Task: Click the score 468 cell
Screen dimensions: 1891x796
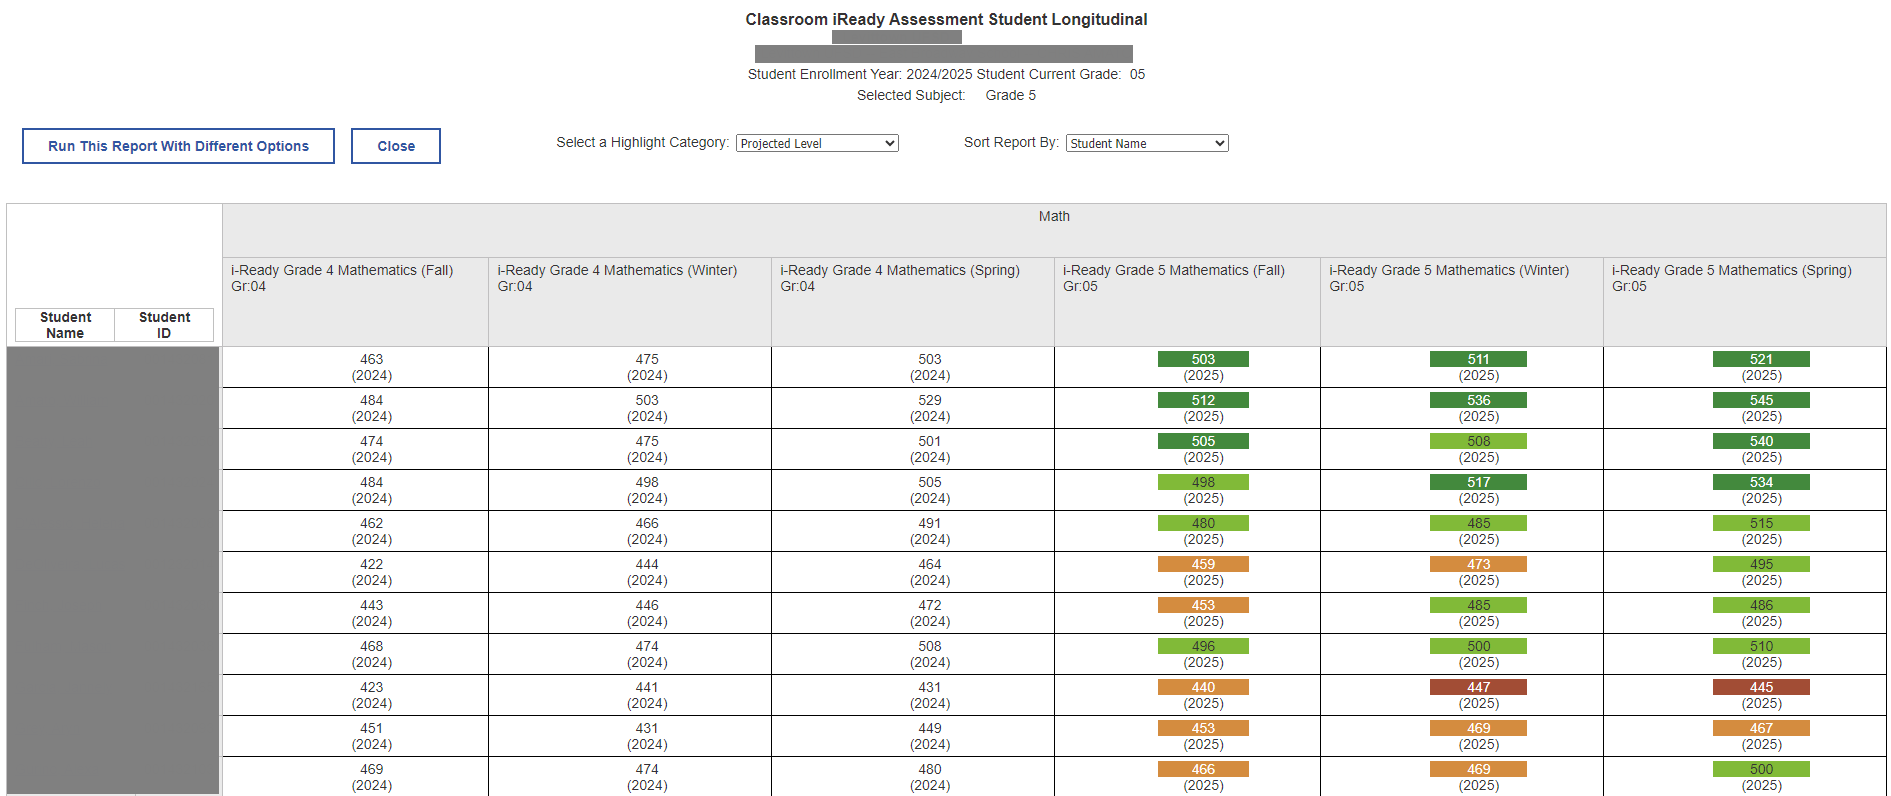Action: coord(355,654)
